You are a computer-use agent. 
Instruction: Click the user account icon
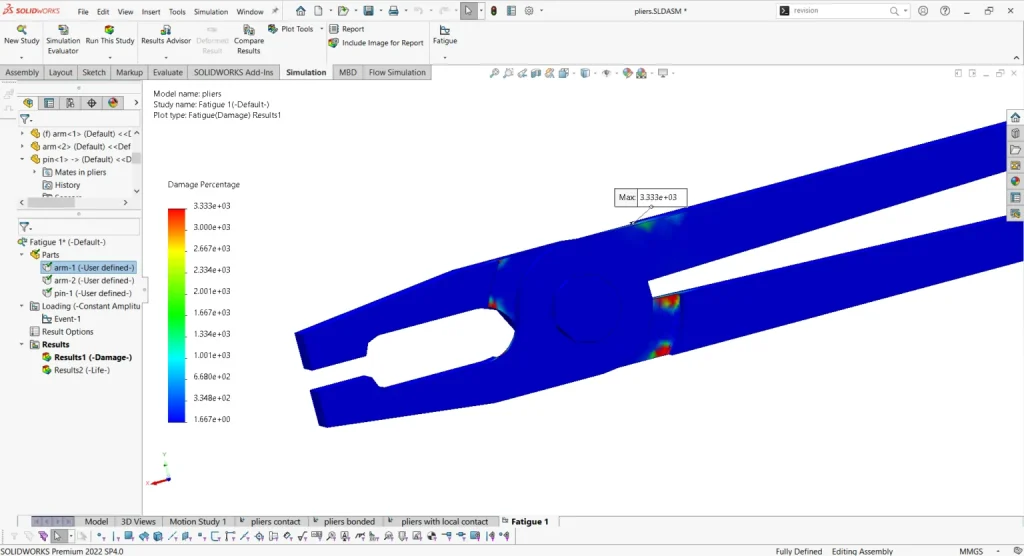[923, 10]
